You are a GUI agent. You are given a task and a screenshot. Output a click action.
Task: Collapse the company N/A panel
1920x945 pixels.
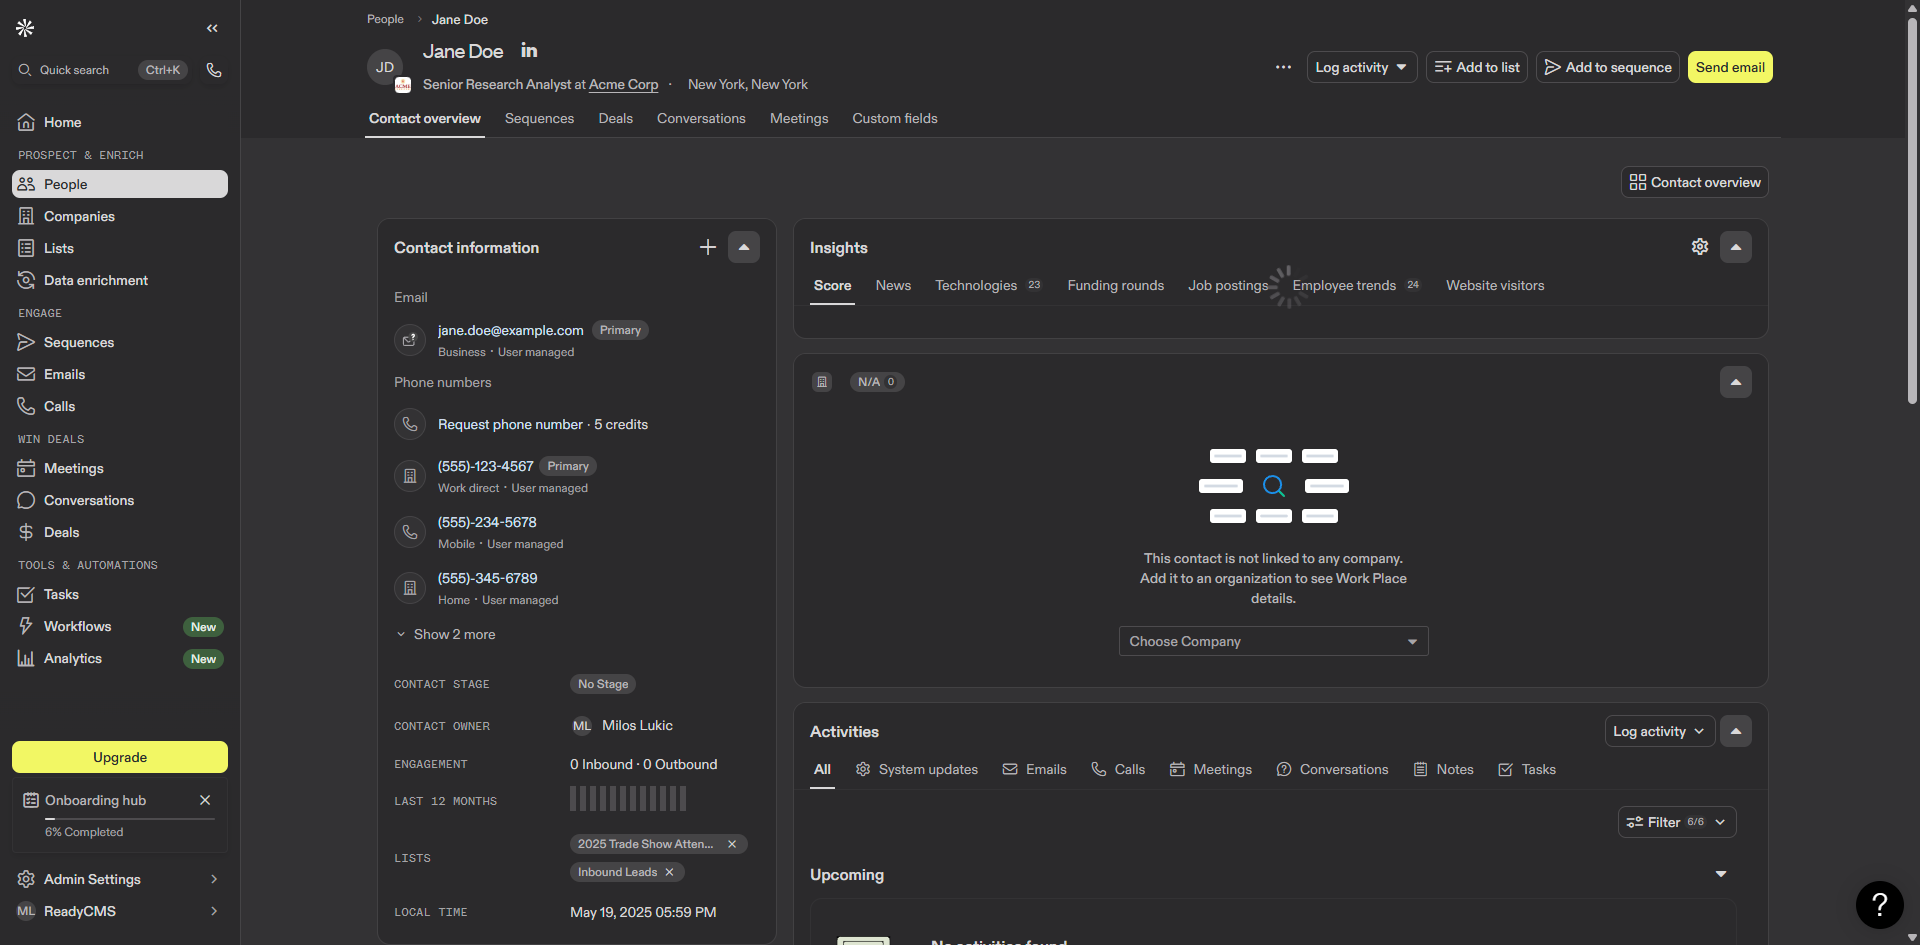tap(1736, 382)
